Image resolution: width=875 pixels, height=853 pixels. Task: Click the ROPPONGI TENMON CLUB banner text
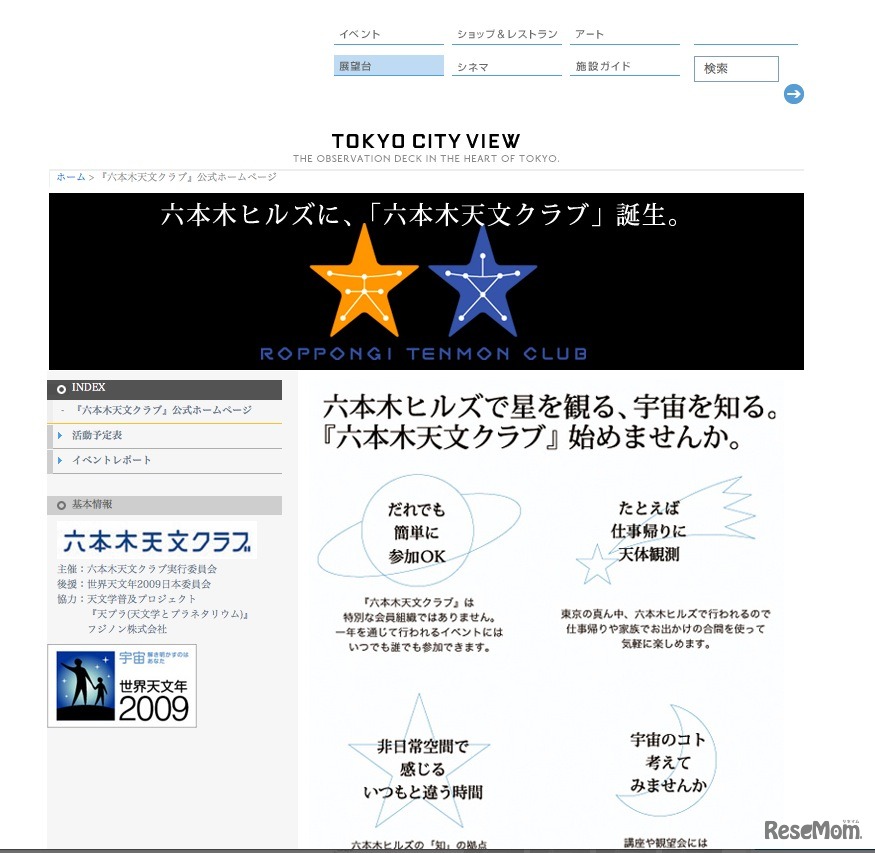pyautogui.click(x=424, y=354)
